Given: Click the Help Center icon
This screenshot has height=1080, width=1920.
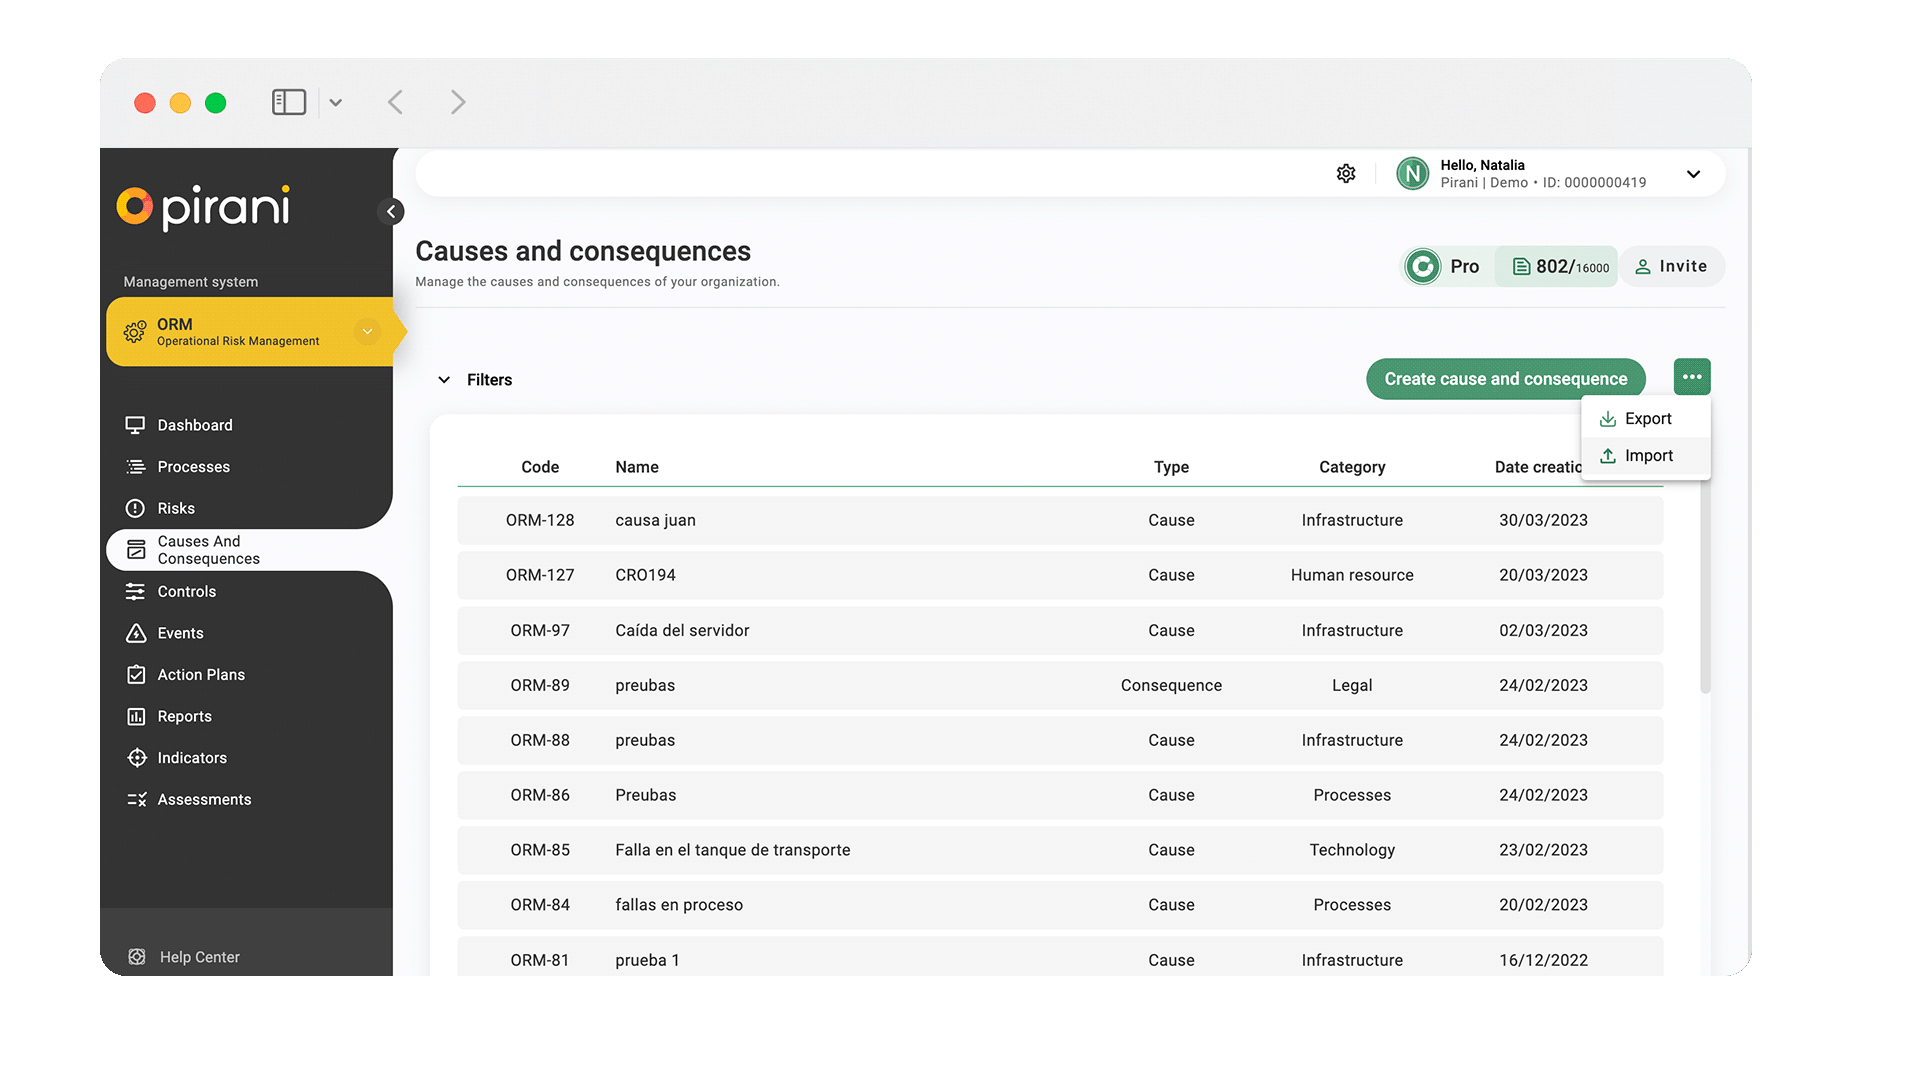Looking at the screenshot, I should [x=137, y=957].
